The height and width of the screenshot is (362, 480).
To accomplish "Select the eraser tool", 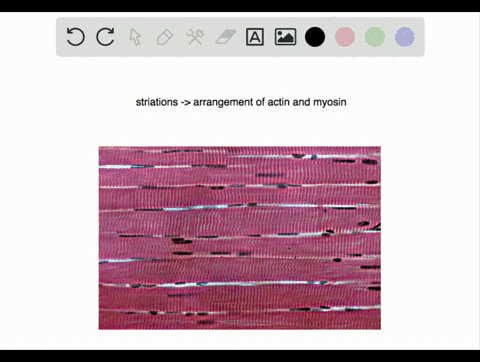I will click(226, 37).
